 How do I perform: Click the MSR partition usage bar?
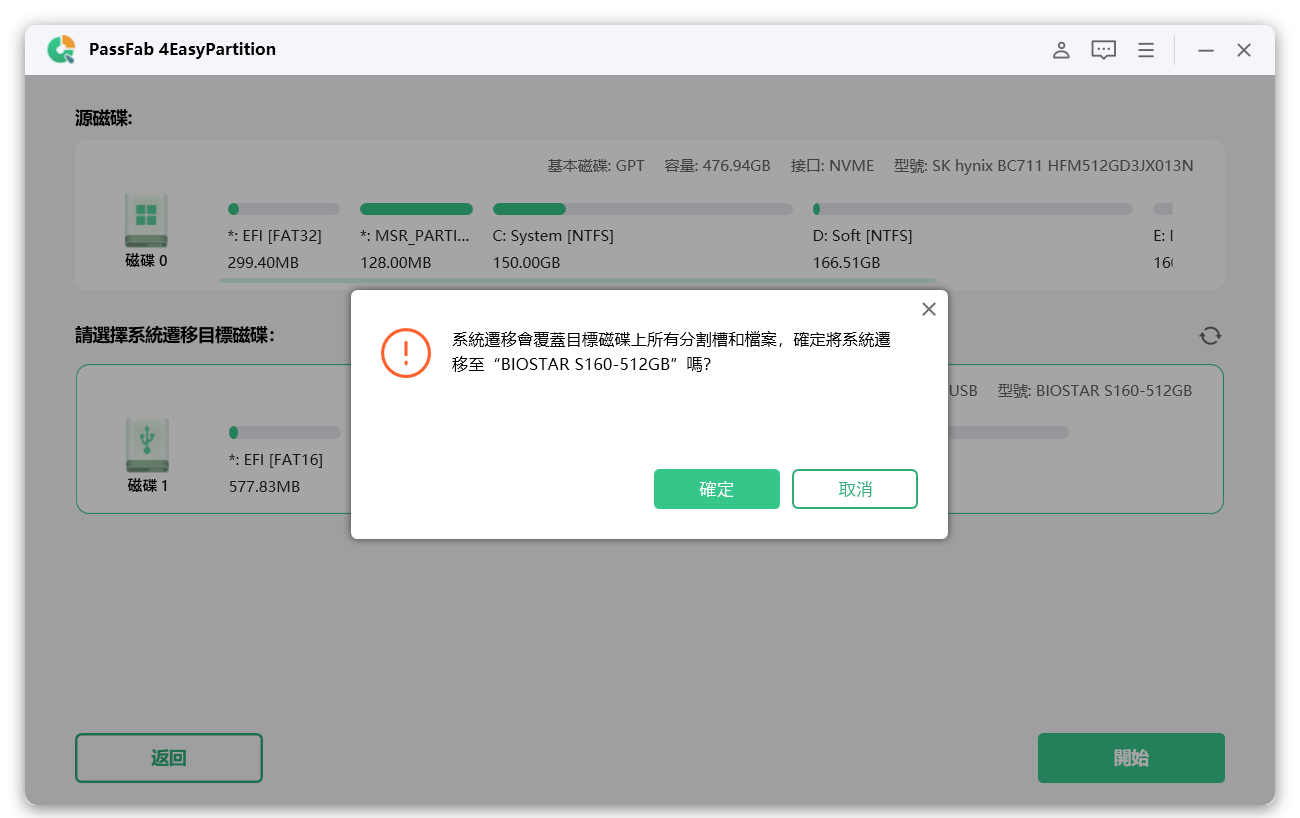(416, 209)
